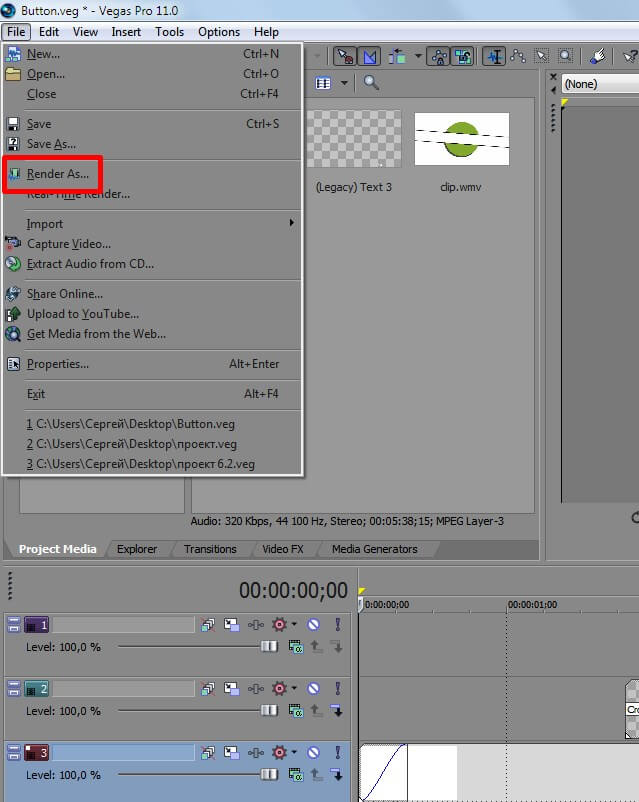Open the Options menu
Viewport: 639px width, 802px height.
219,32
